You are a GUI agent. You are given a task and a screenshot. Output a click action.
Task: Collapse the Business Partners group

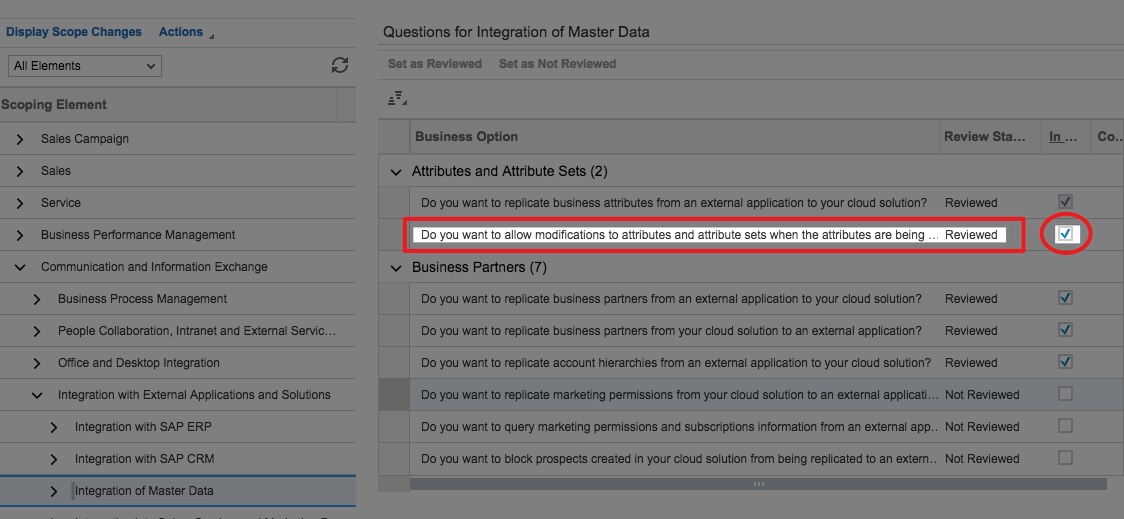click(397, 268)
